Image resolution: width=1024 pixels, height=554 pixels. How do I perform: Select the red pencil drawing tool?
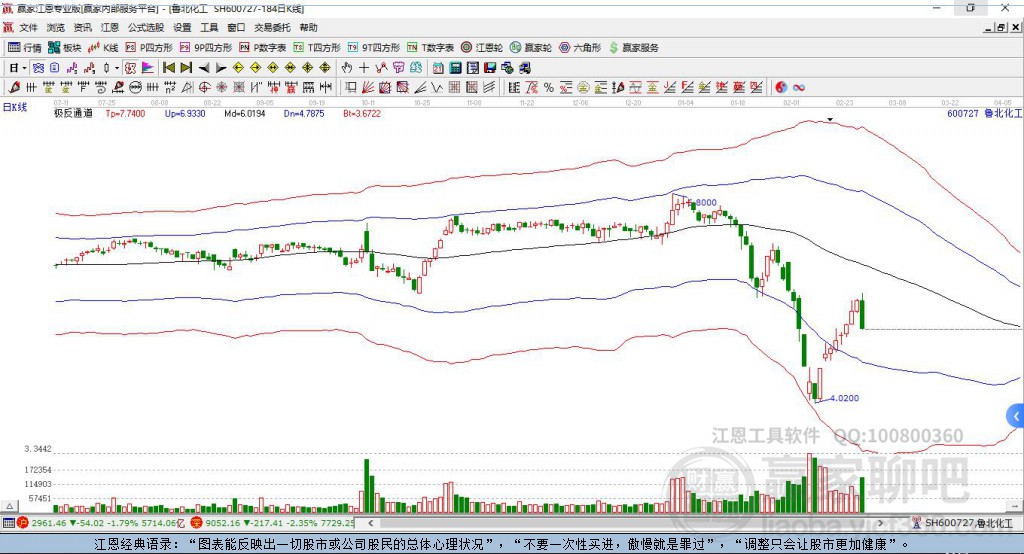[14, 87]
